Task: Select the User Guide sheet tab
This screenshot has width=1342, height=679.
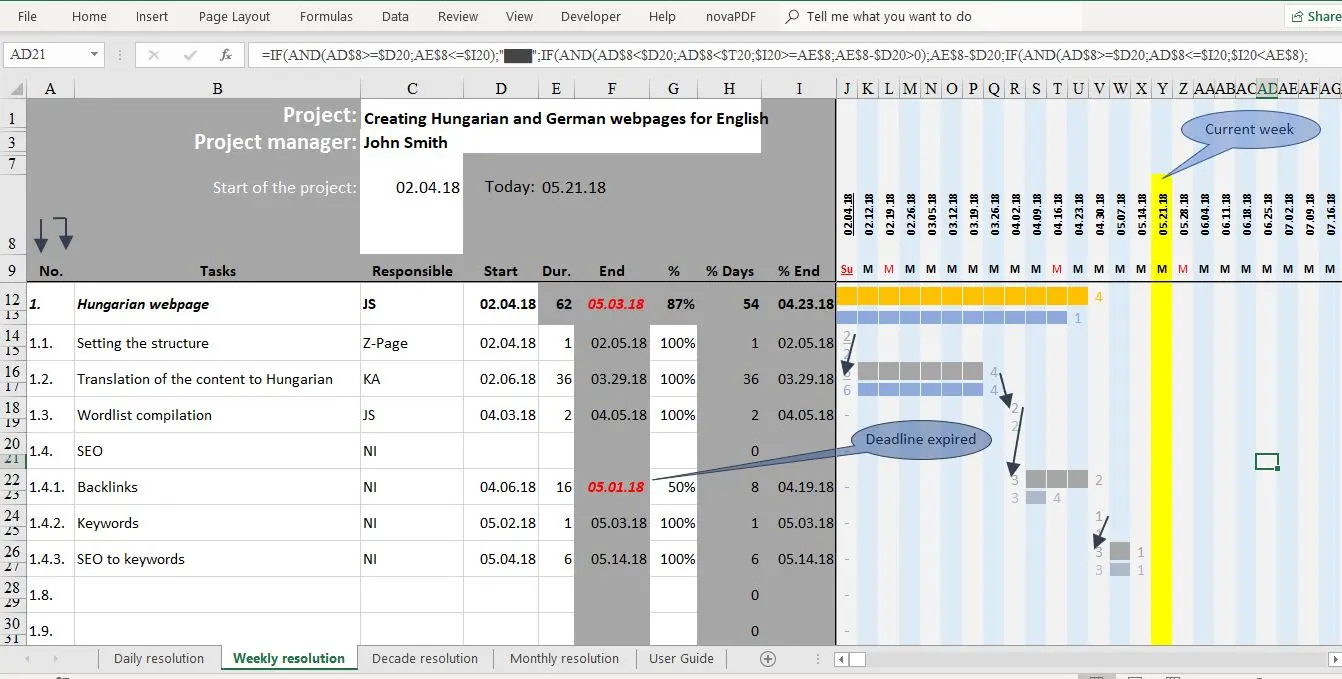Action: pos(681,658)
